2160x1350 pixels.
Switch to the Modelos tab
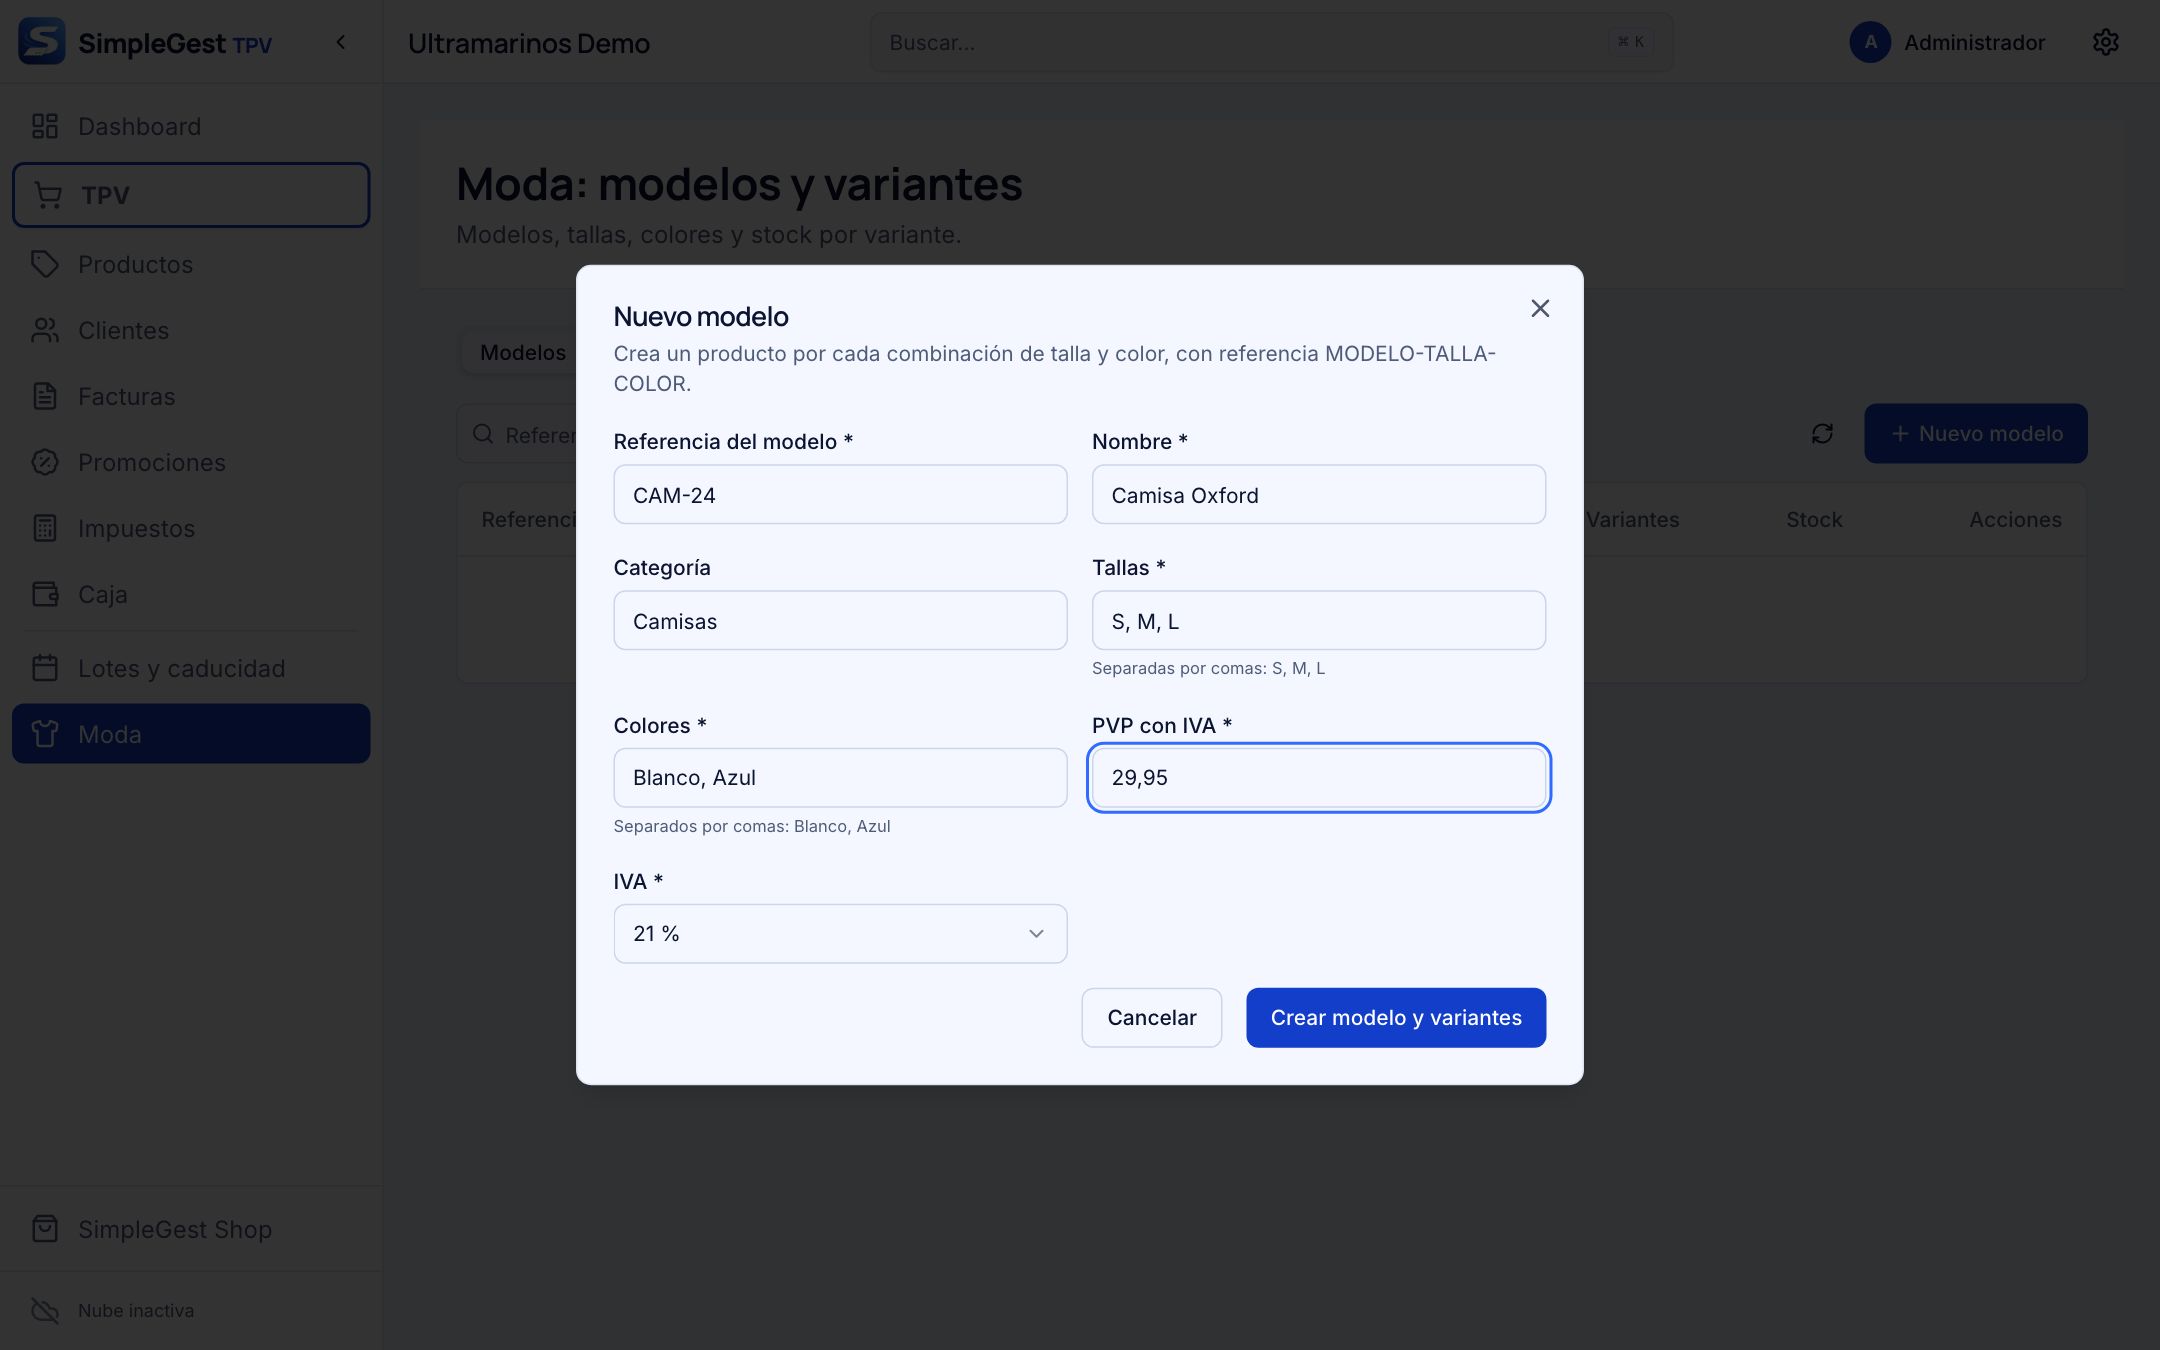coord(522,353)
